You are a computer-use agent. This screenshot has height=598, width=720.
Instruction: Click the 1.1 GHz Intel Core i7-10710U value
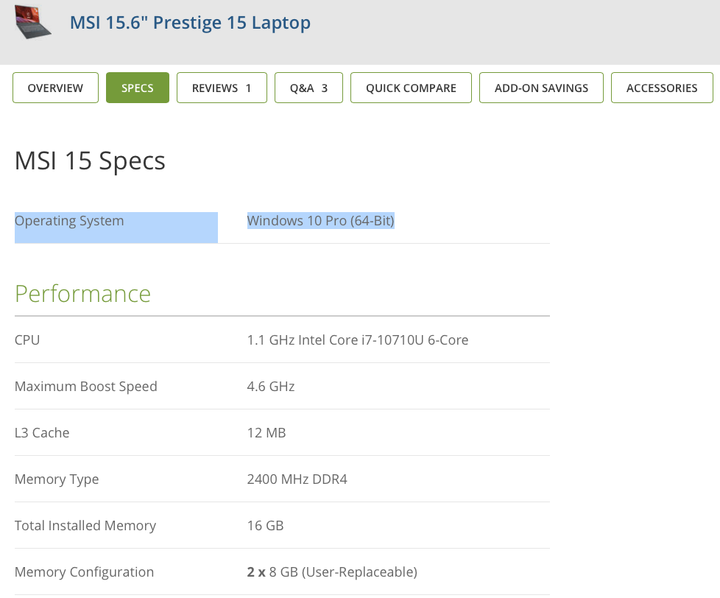(x=358, y=340)
